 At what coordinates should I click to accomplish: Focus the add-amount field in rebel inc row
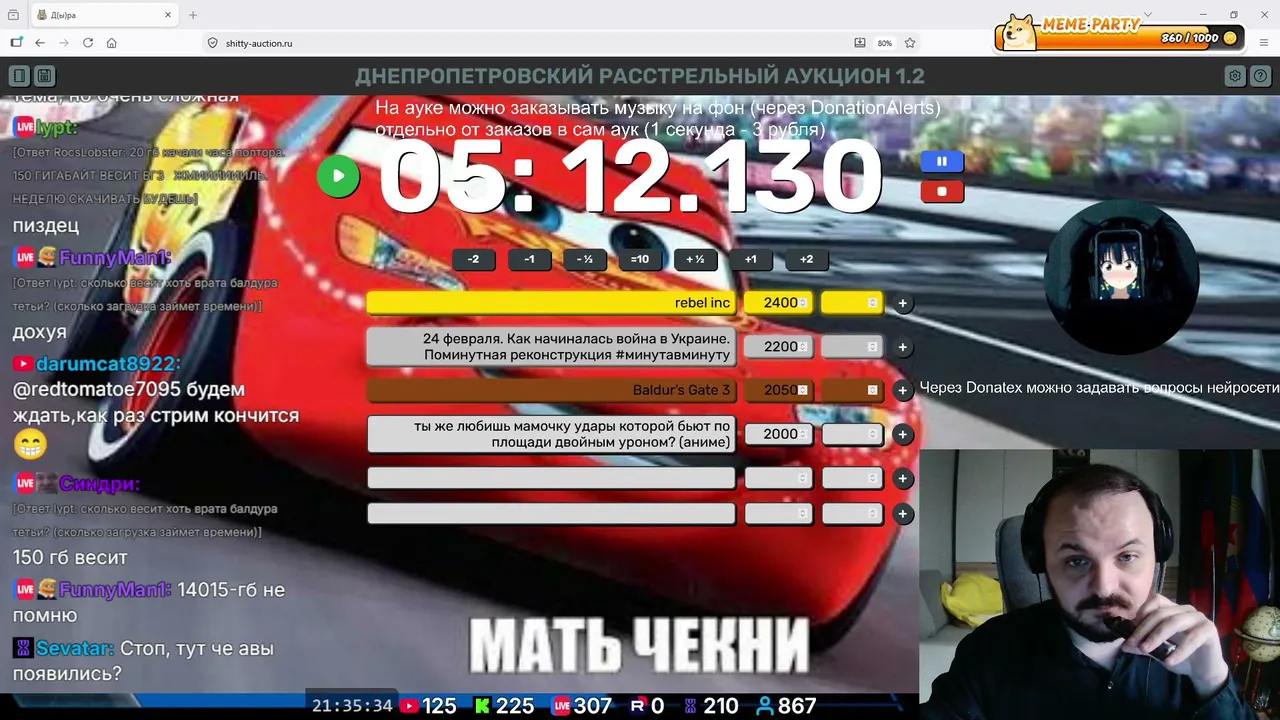[852, 303]
